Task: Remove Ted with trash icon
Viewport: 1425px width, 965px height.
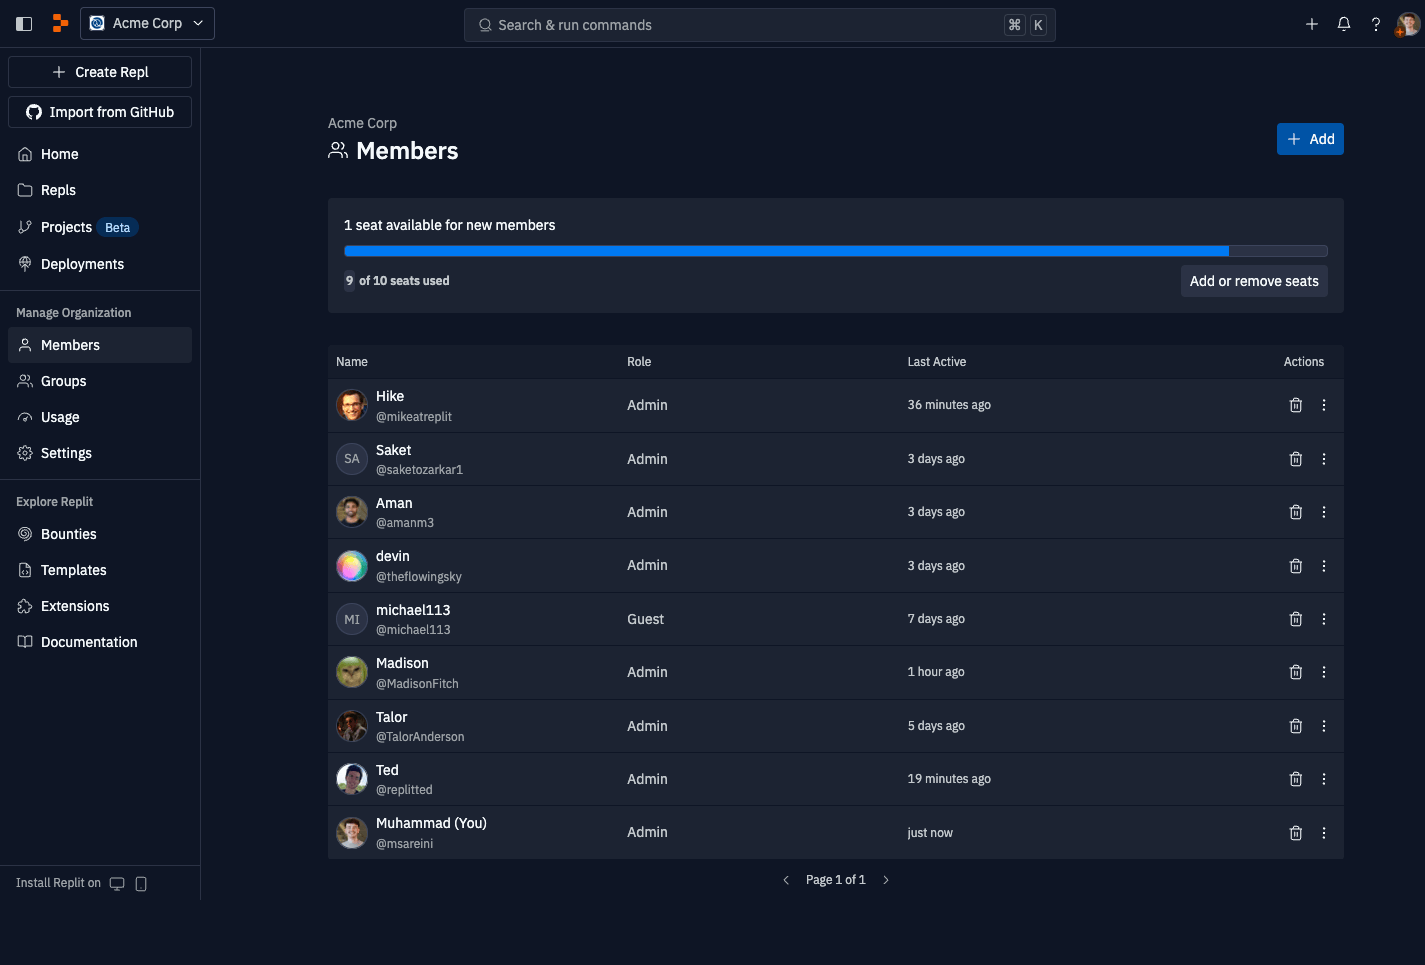Action: click(1296, 779)
